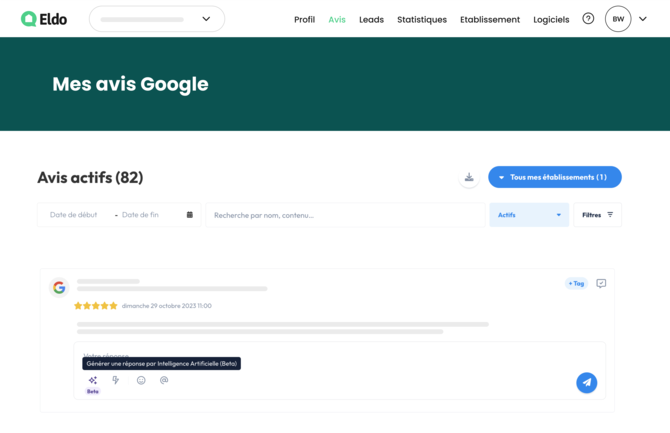The image size is (670, 433).
Task: Click the Mes avis Google title
Action: click(130, 84)
